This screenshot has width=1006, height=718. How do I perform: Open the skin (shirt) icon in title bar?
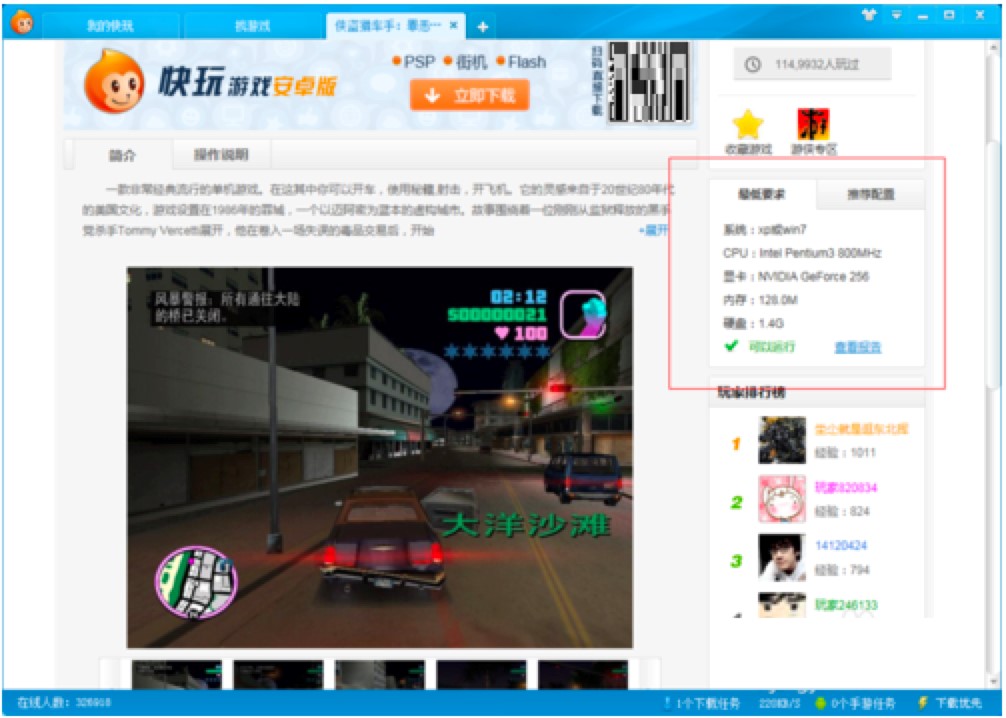point(869,15)
